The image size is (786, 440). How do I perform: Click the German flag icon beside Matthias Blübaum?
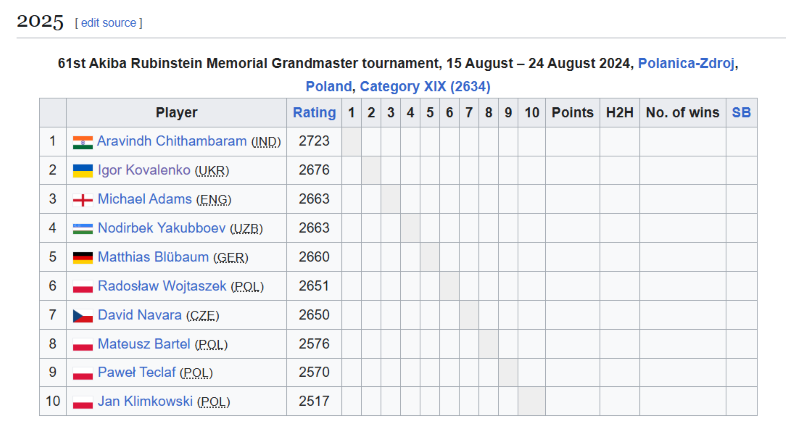pos(83,258)
